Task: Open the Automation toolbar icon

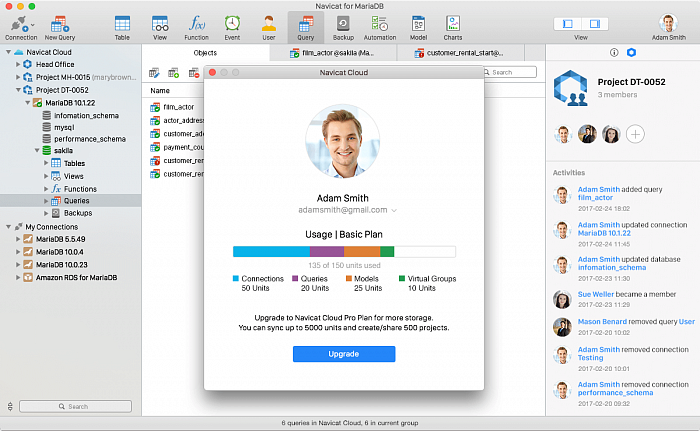Action: coord(380,24)
